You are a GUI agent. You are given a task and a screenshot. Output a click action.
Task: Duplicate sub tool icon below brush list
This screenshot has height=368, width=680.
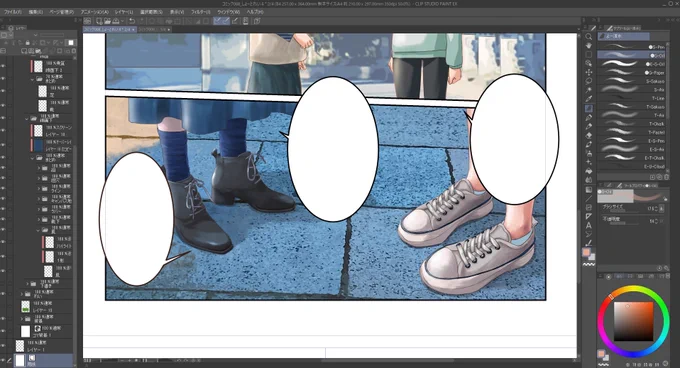click(659, 177)
